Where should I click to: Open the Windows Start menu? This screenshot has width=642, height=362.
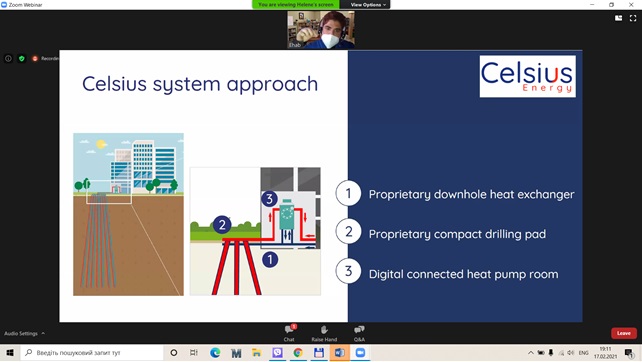click(10, 353)
